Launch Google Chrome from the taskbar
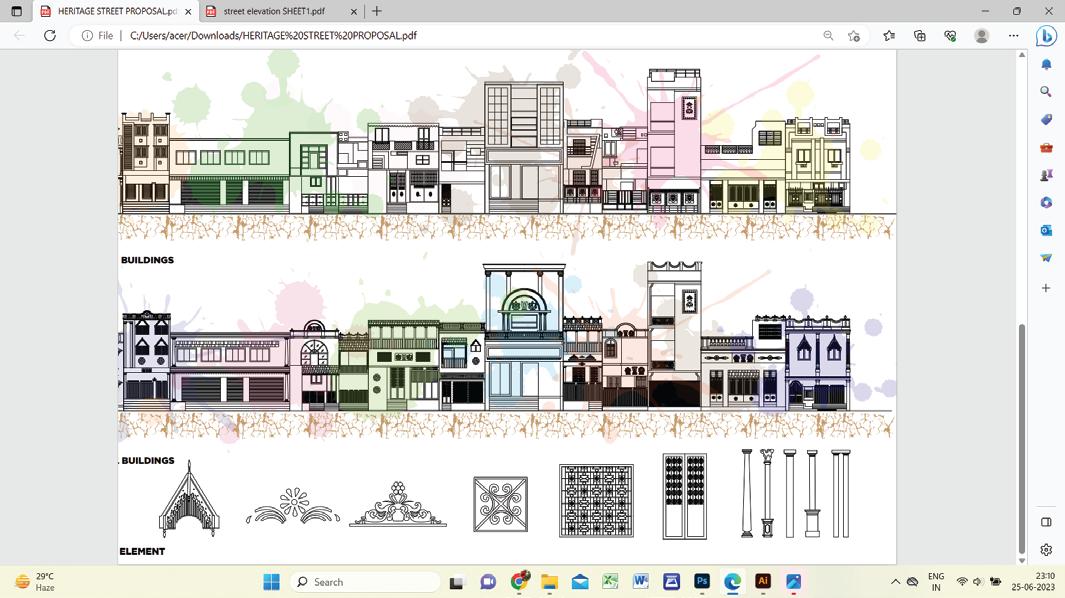1065x598 pixels. pyautogui.click(x=520, y=581)
